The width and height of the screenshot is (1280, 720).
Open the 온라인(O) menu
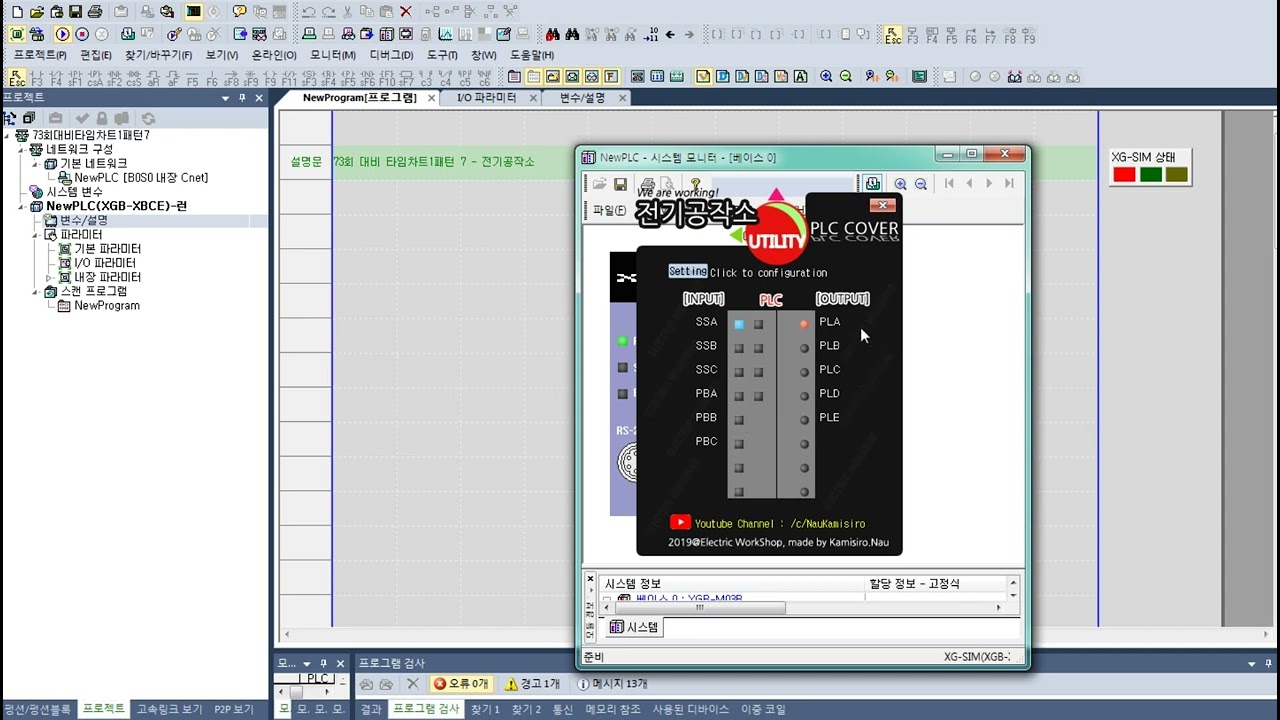click(274, 55)
